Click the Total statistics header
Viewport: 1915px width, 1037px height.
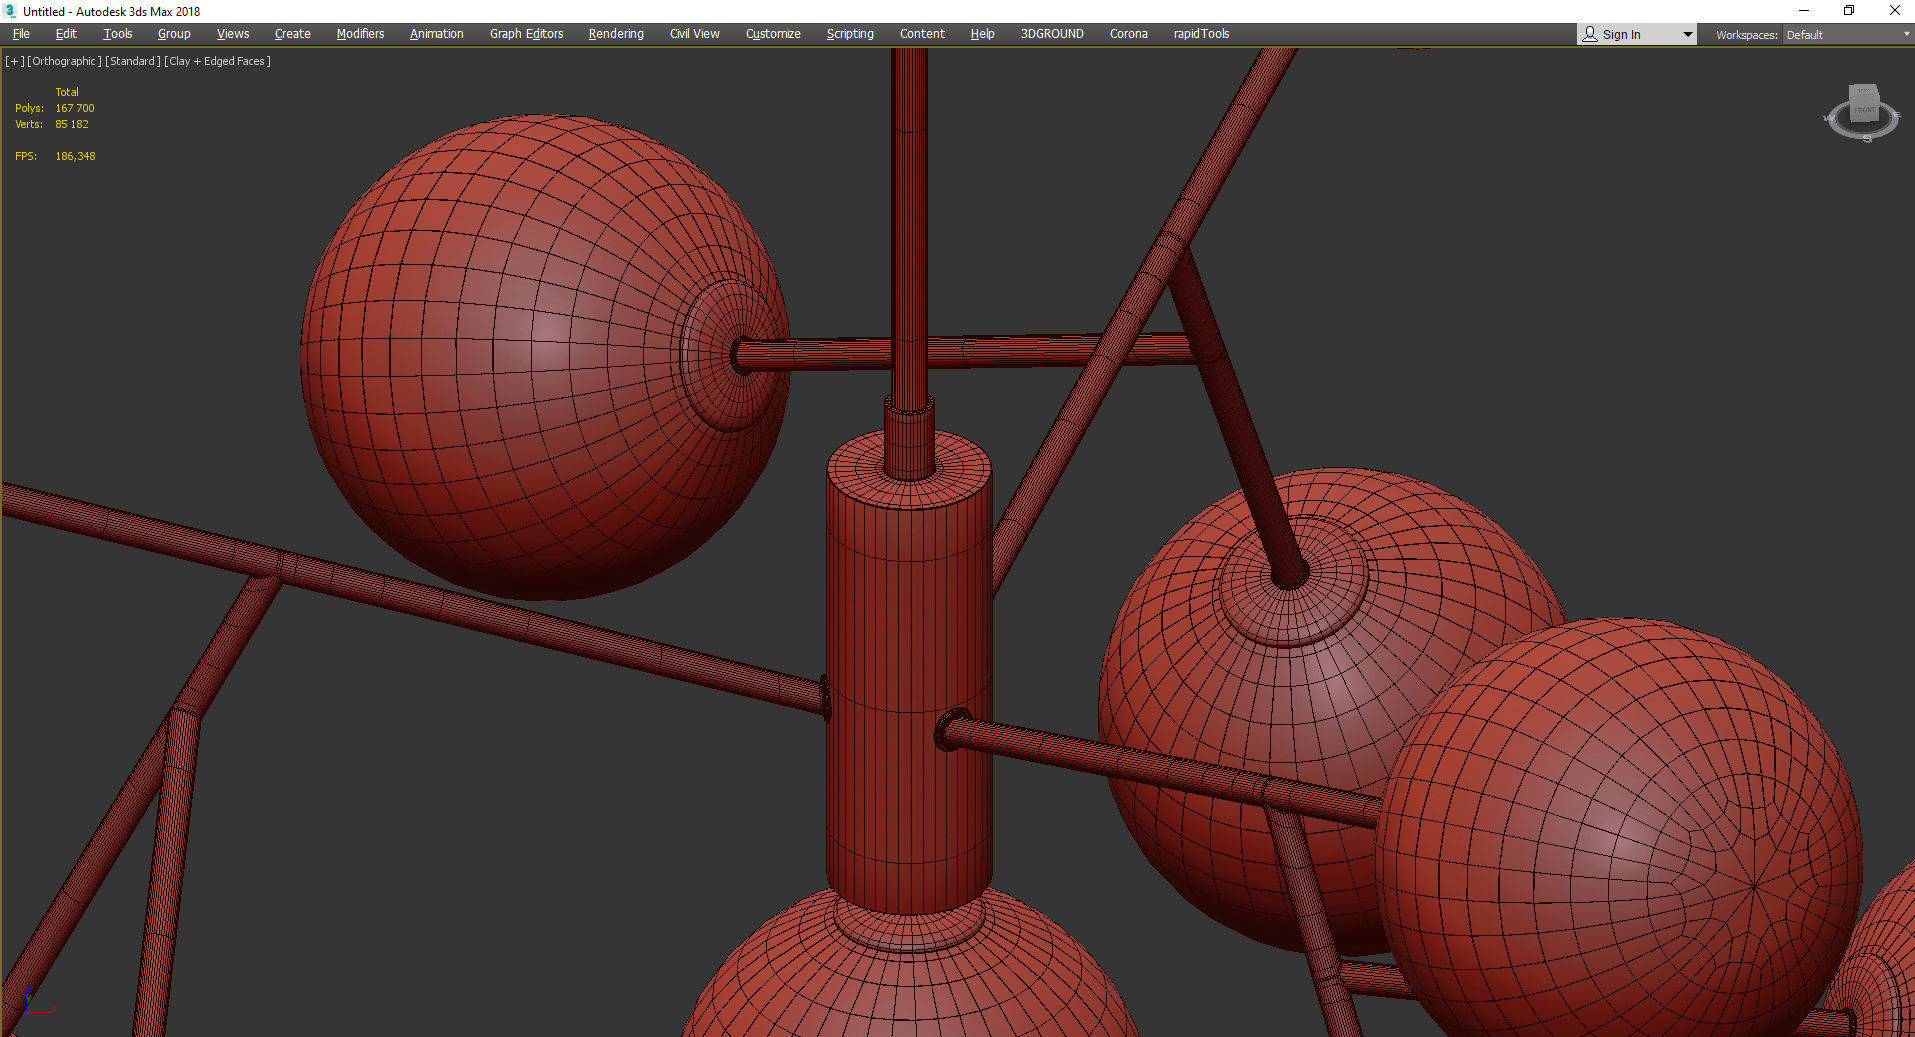67,92
